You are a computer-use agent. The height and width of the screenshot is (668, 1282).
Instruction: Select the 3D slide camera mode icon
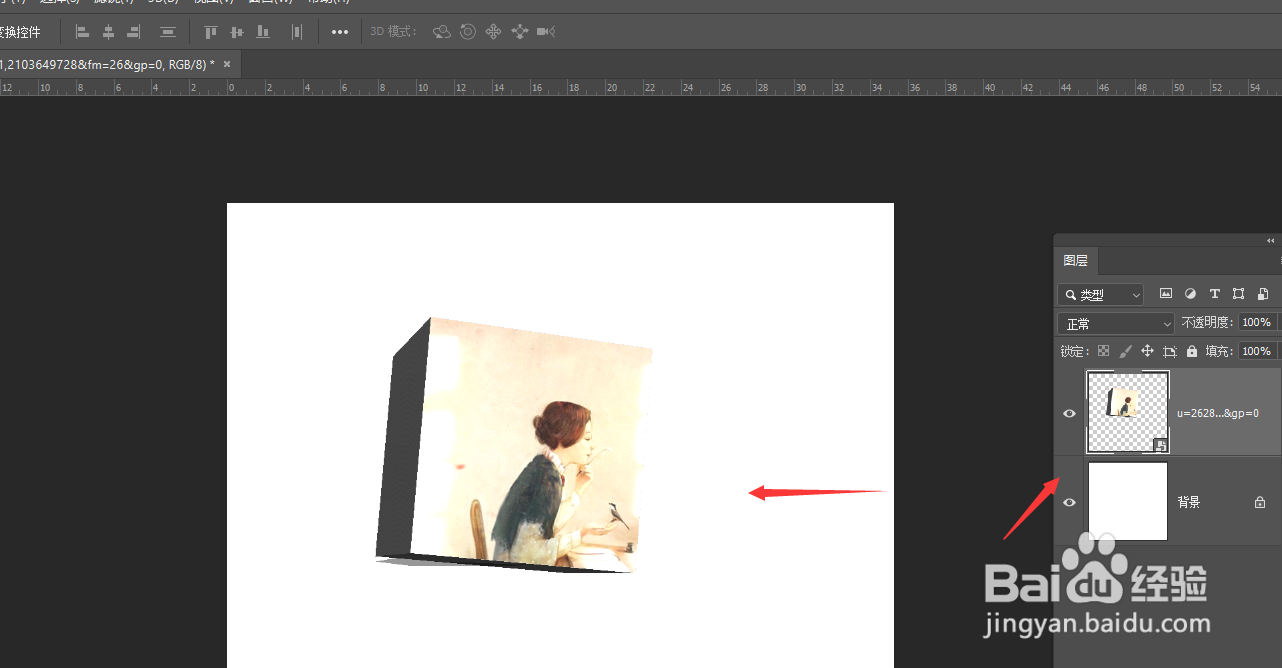pyautogui.click(x=519, y=32)
